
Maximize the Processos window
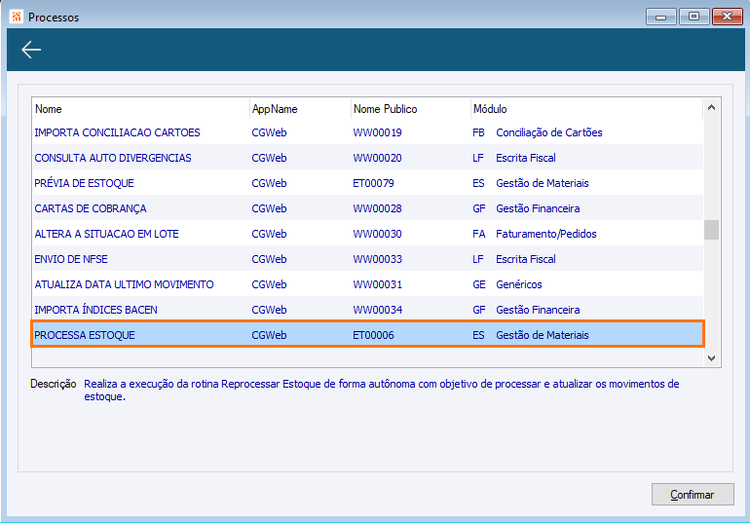click(x=694, y=17)
